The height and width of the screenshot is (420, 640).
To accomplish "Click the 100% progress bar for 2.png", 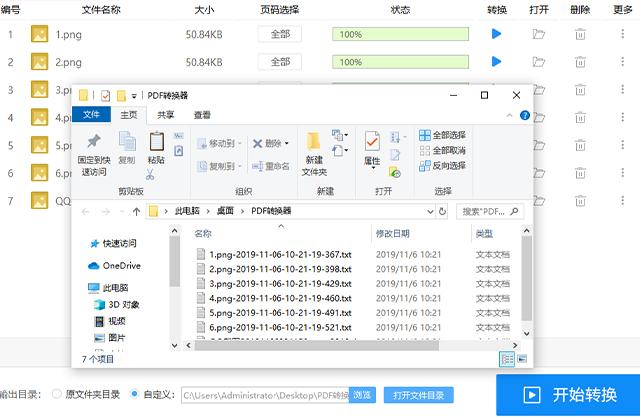I will (400, 62).
